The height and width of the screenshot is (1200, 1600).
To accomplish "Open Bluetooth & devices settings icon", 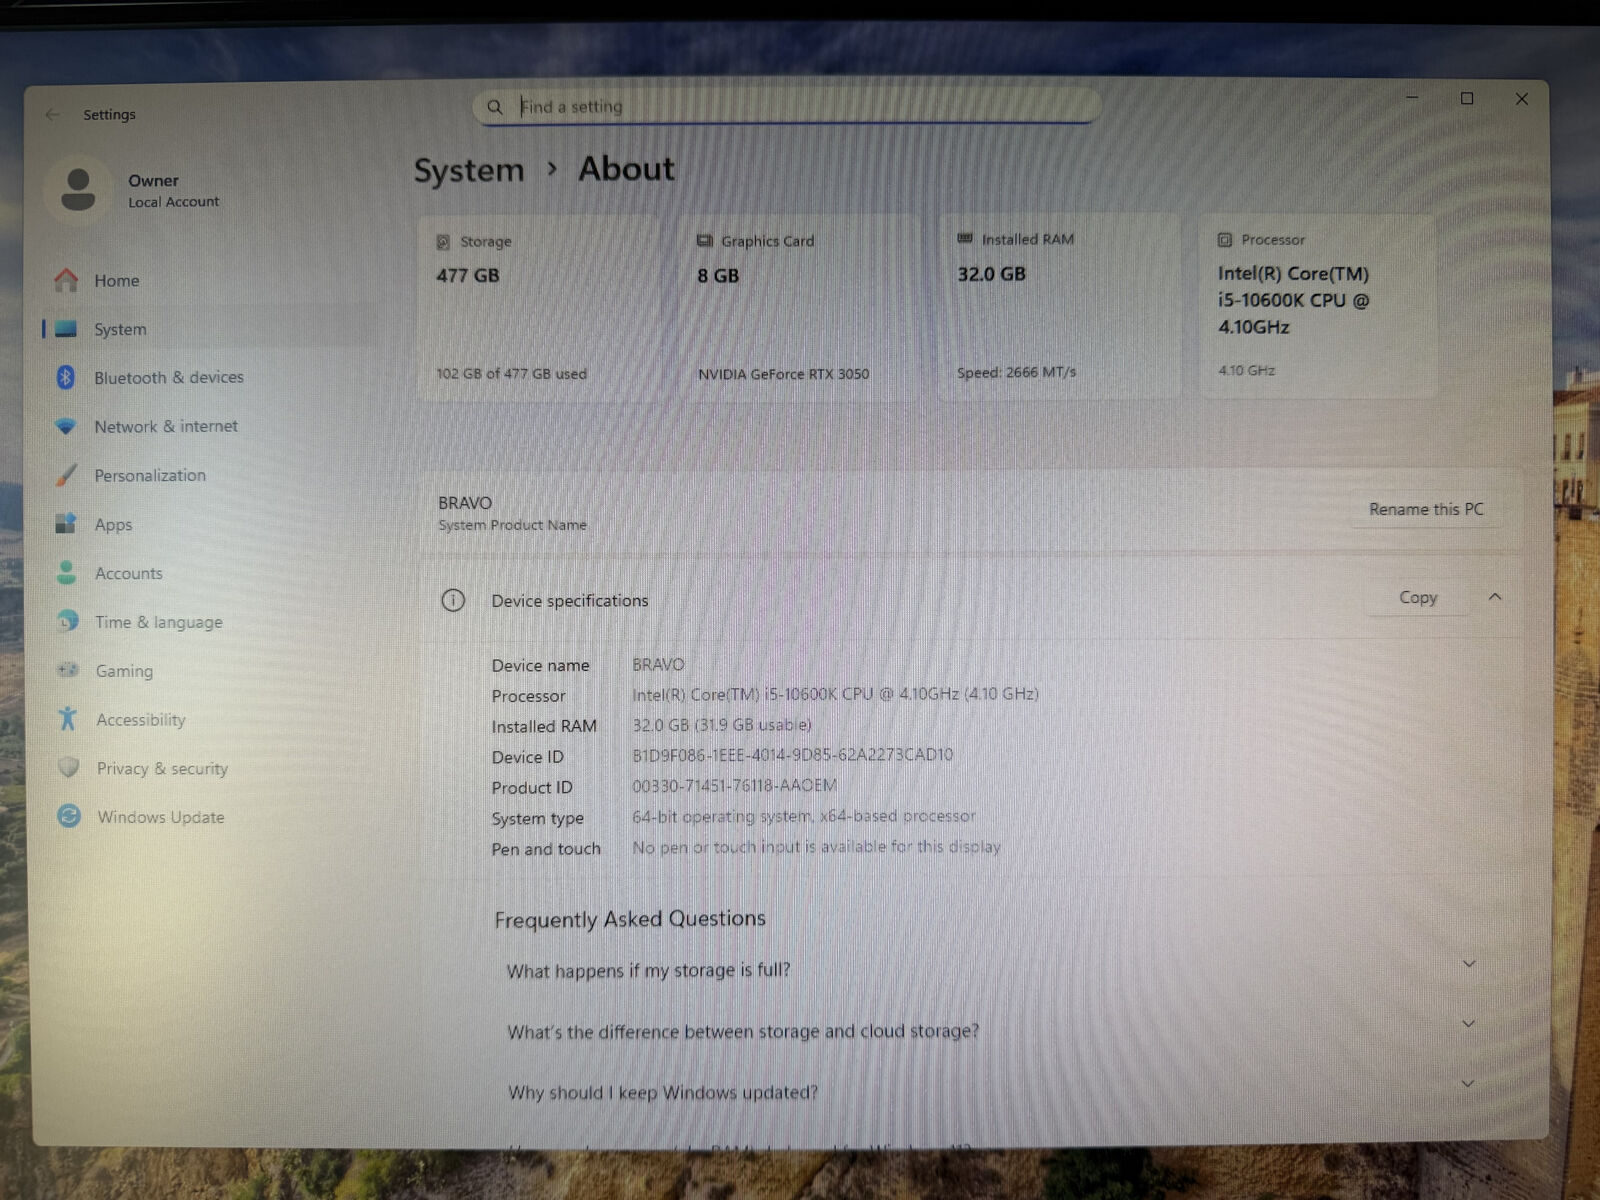I will click(66, 377).
